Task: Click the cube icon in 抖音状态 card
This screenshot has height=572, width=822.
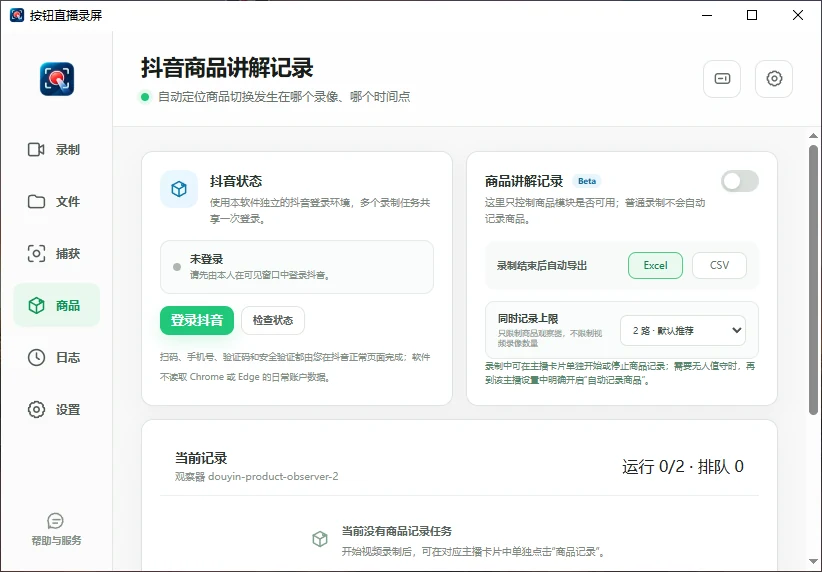Action: pos(179,189)
